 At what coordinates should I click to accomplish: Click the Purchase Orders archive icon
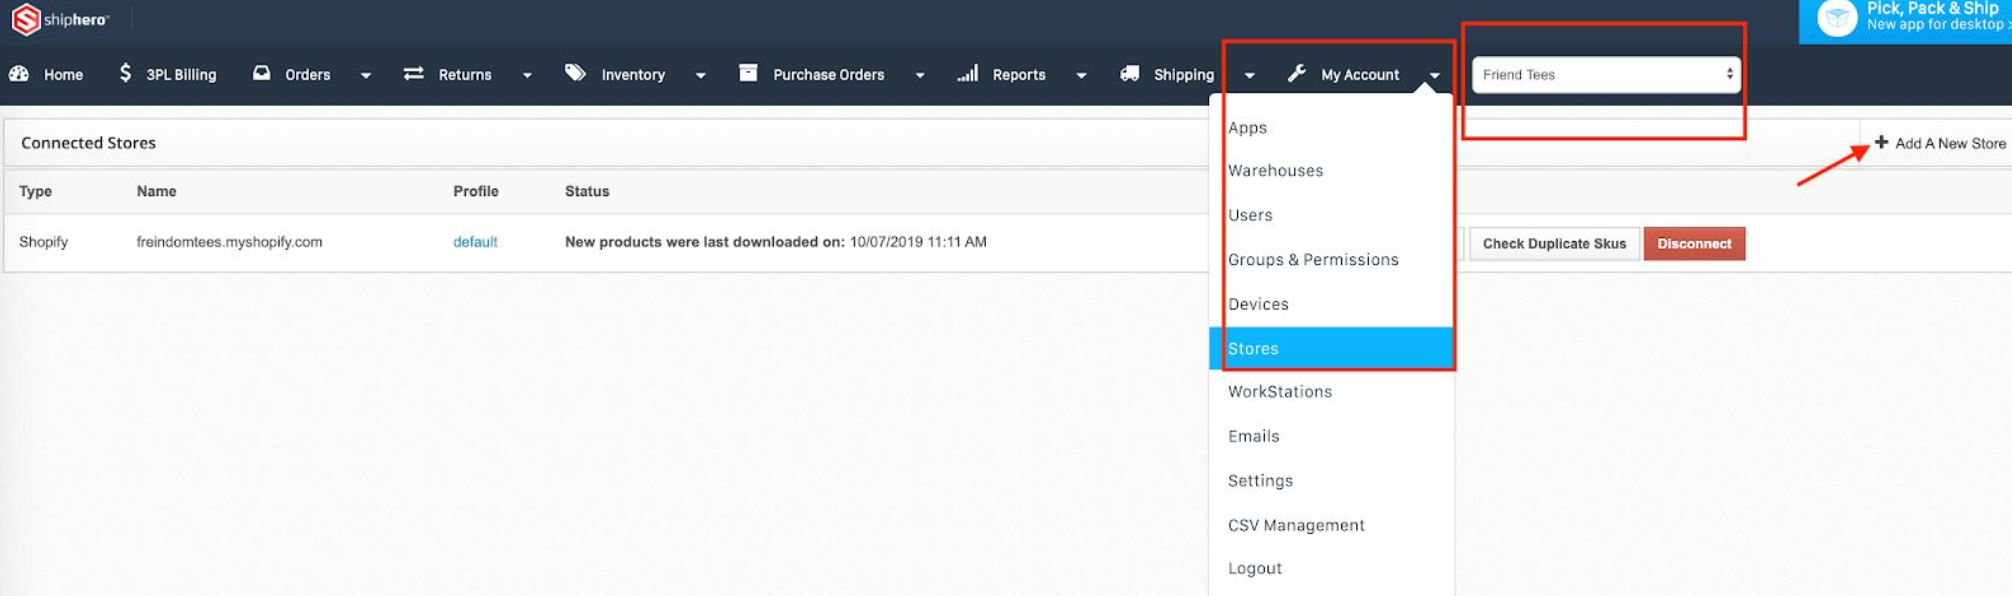tap(748, 73)
